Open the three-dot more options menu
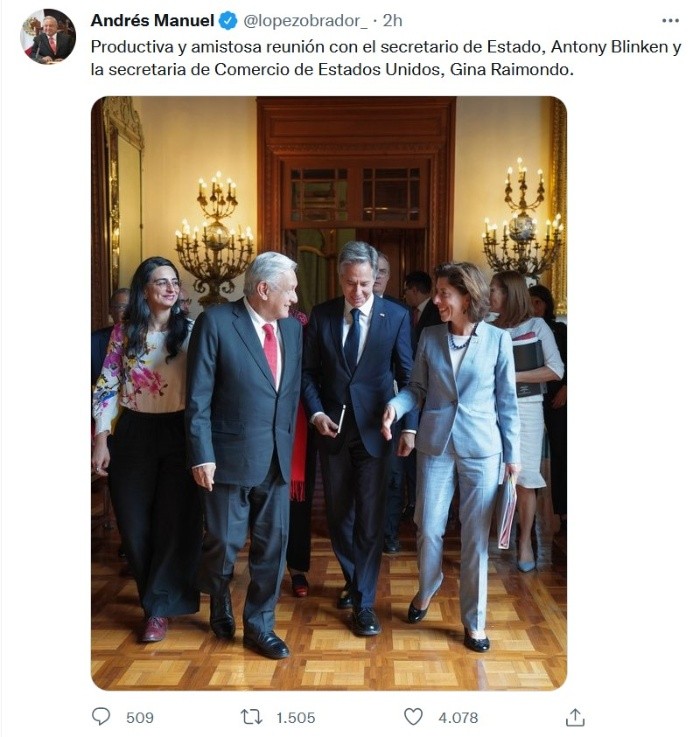Viewport: 700px width, 737px height. (x=670, y=21)
